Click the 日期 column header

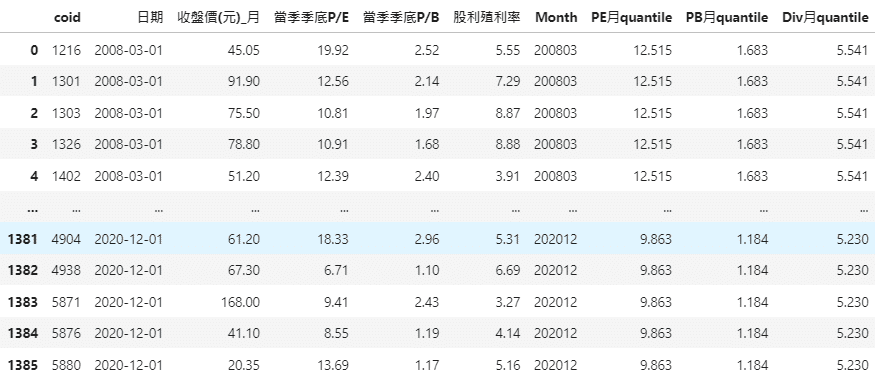[150, 17]
